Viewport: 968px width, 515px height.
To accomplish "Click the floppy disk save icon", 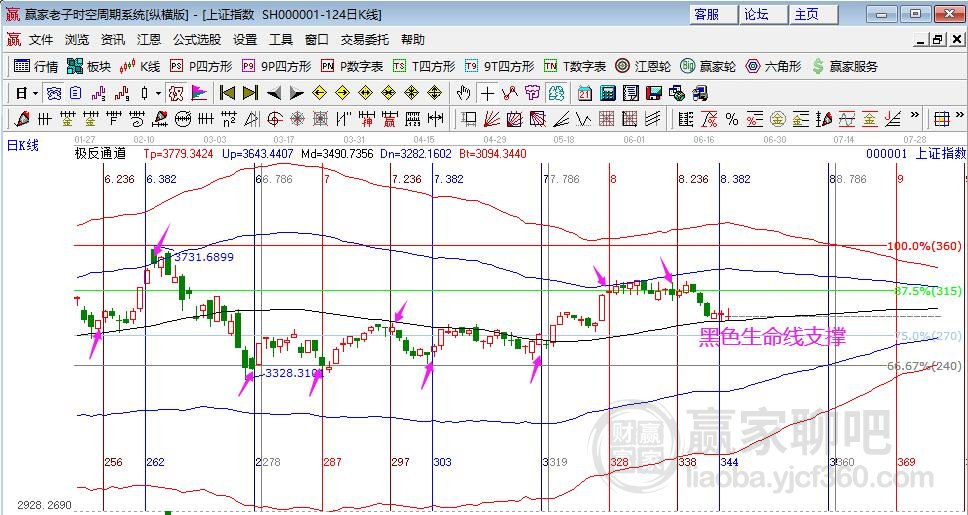I will (654, 94).
